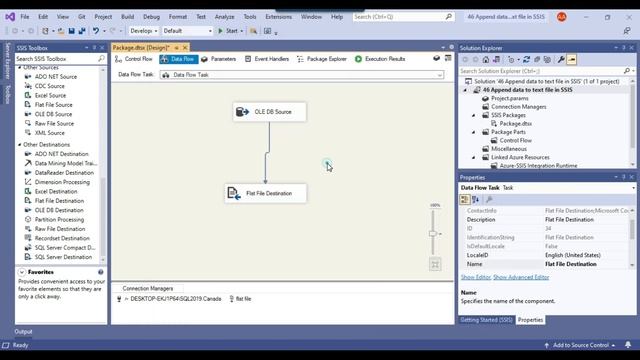Click the Start debugging button

(x=228, y=31)
